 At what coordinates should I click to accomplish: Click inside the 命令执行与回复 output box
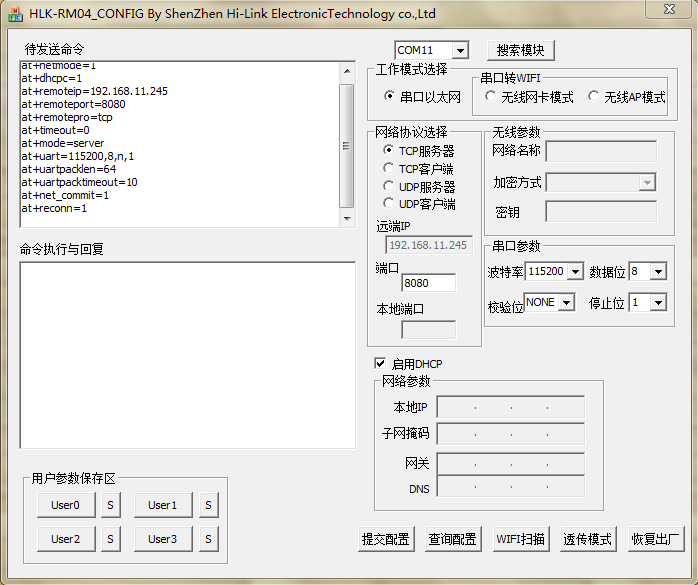pyautogui.click(x=187, y=355)
